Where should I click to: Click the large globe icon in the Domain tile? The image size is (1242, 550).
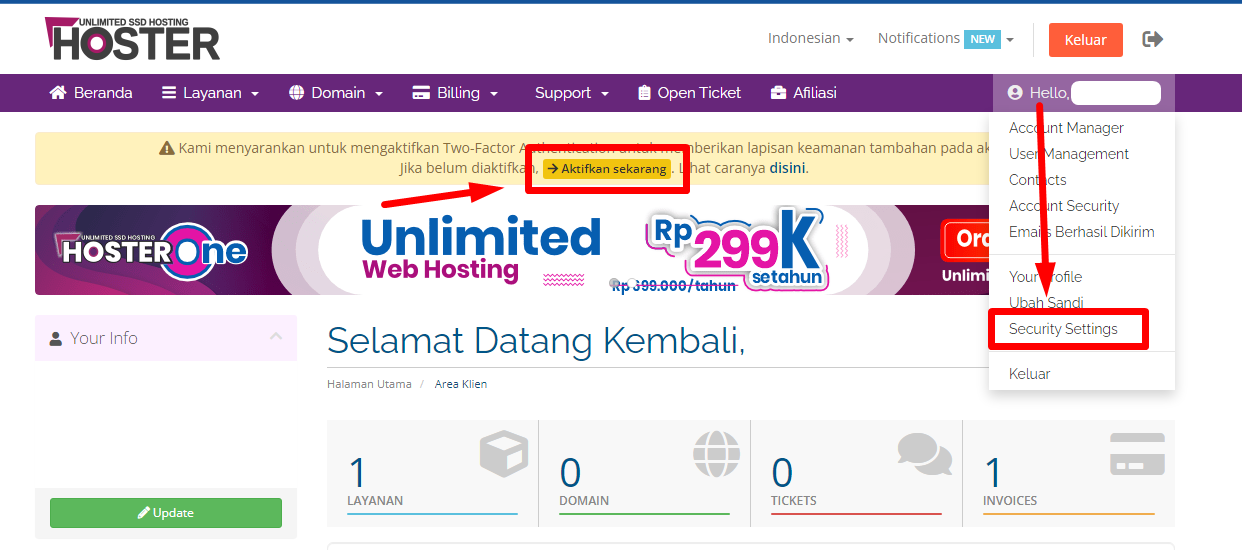717,455
